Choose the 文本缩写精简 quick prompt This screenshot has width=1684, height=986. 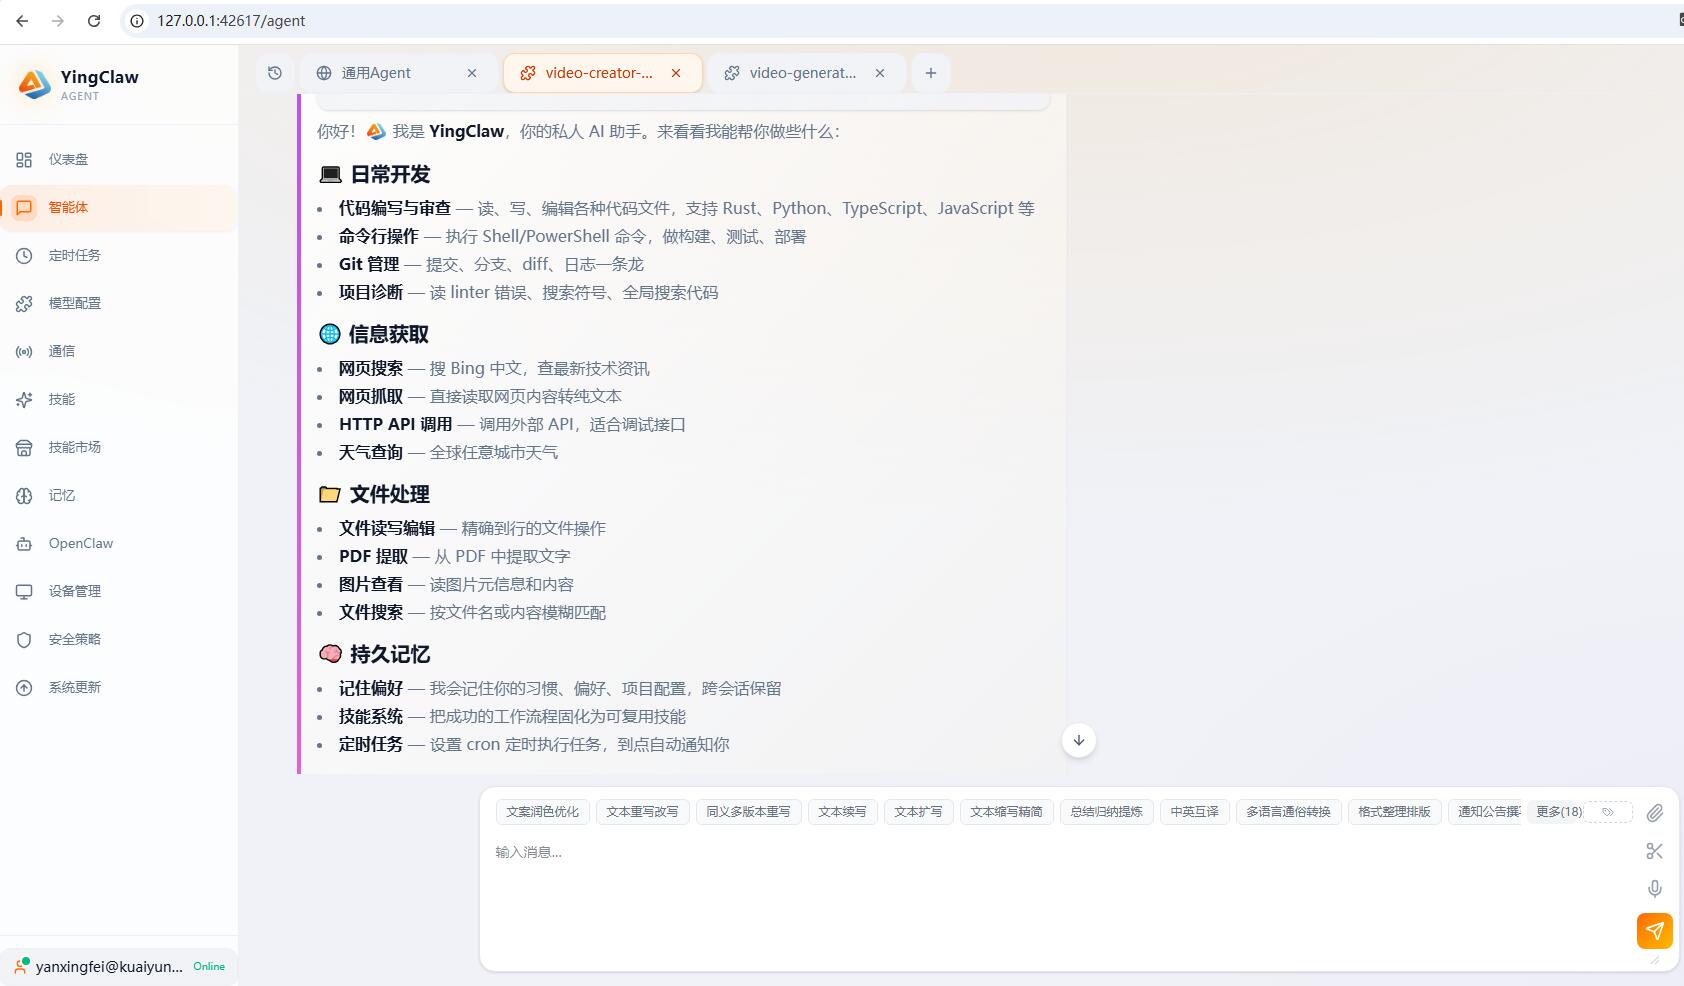pos(1006,812)
